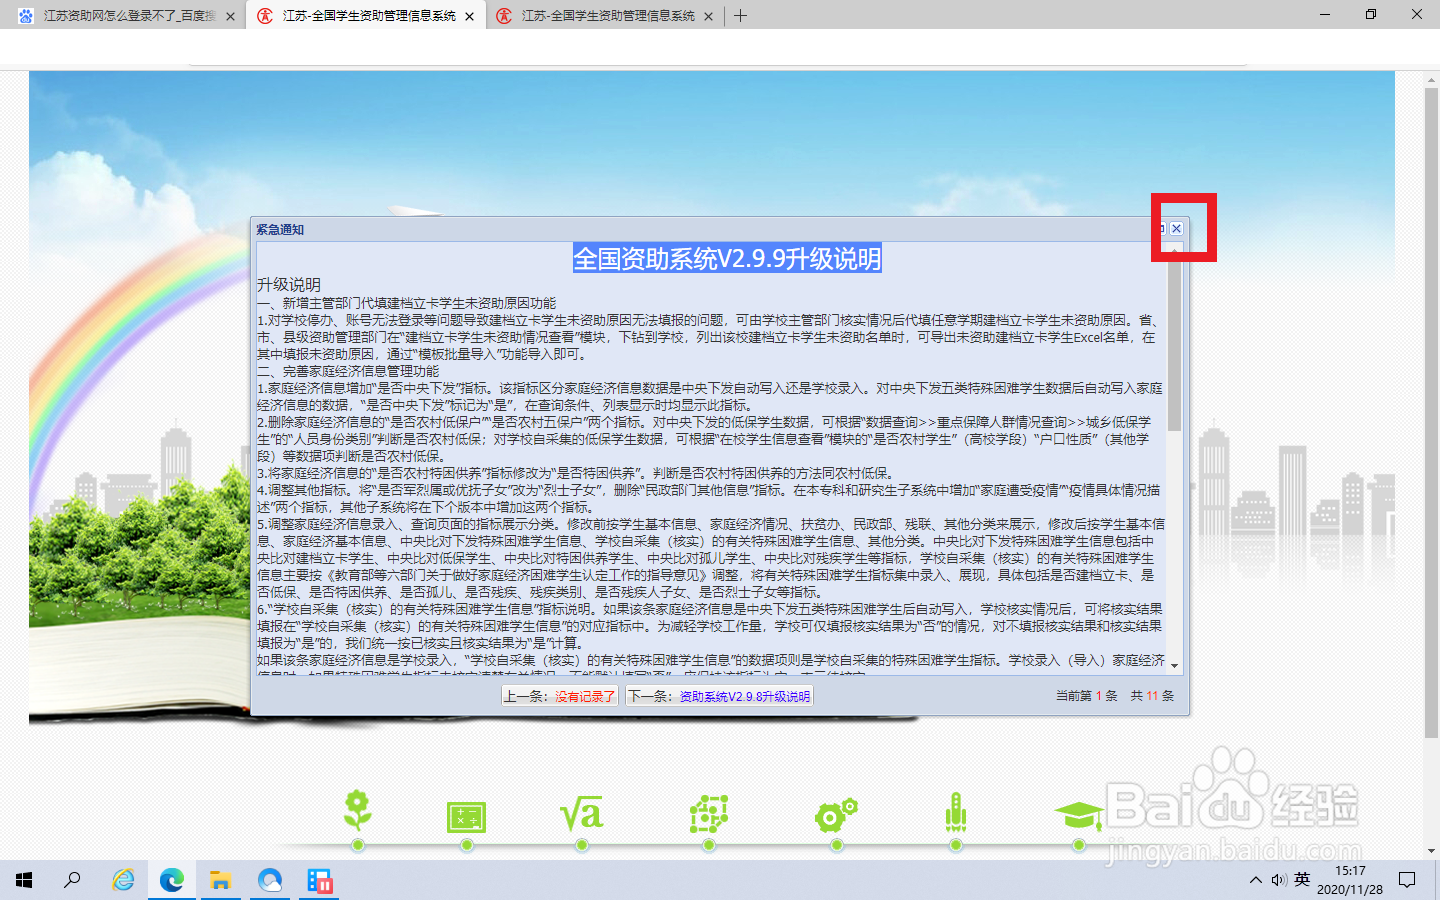Viewport: 1440px width, 900px height.
Task: Open a new browser tab with plus button
Action: click(740, 16)
